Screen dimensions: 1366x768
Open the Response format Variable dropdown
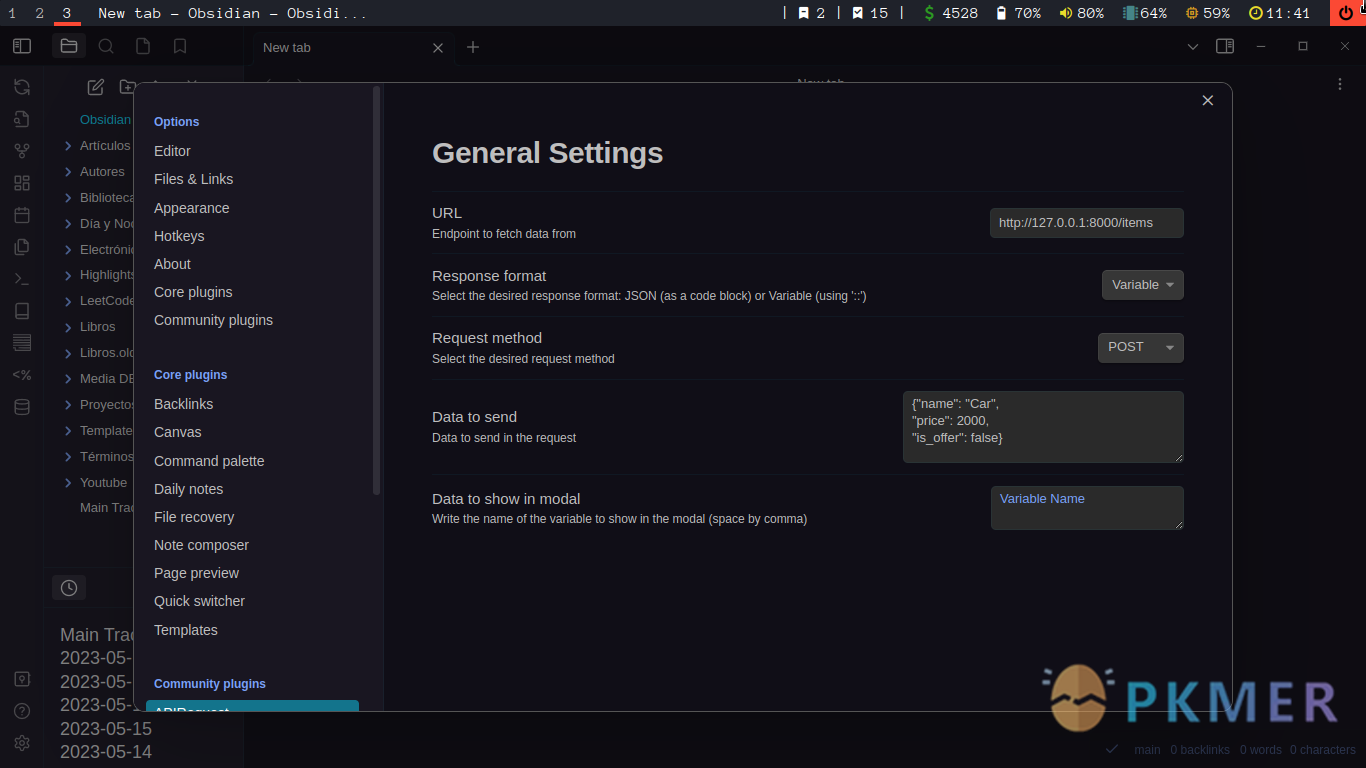[x=1143, y=285]
